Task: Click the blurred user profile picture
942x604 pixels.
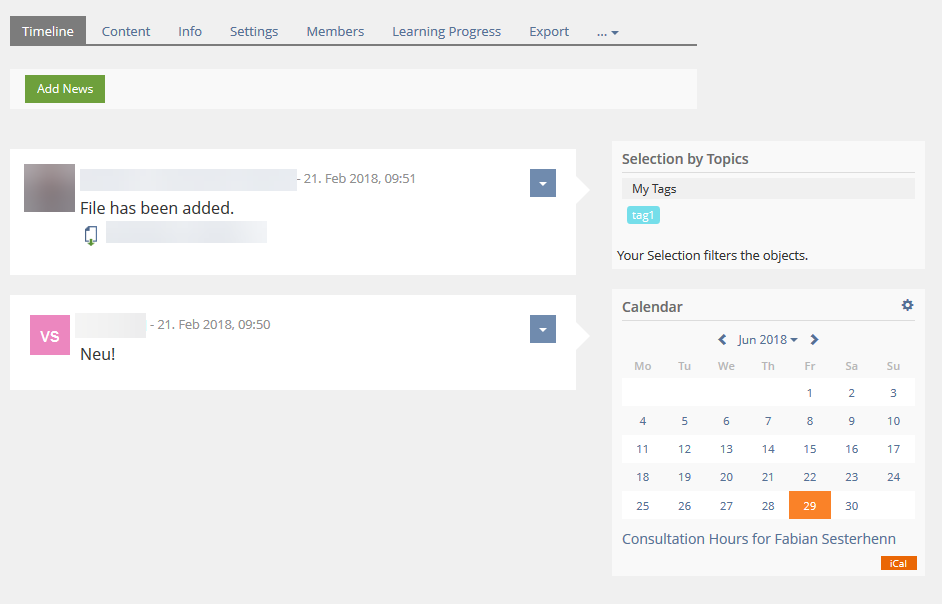Action: pos(49,188)
